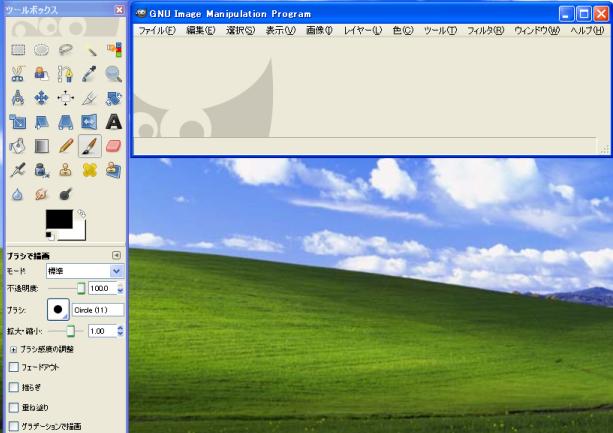The height and width of the screenshot is (433, 613).
Task: Increase opacity value with stepper arrow
Action: [x=120, y=285]
